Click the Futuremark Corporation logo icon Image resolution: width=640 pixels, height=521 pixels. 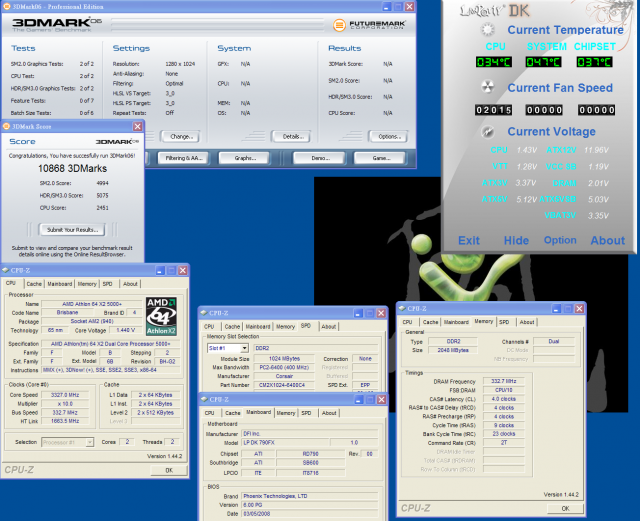point(339,25)
